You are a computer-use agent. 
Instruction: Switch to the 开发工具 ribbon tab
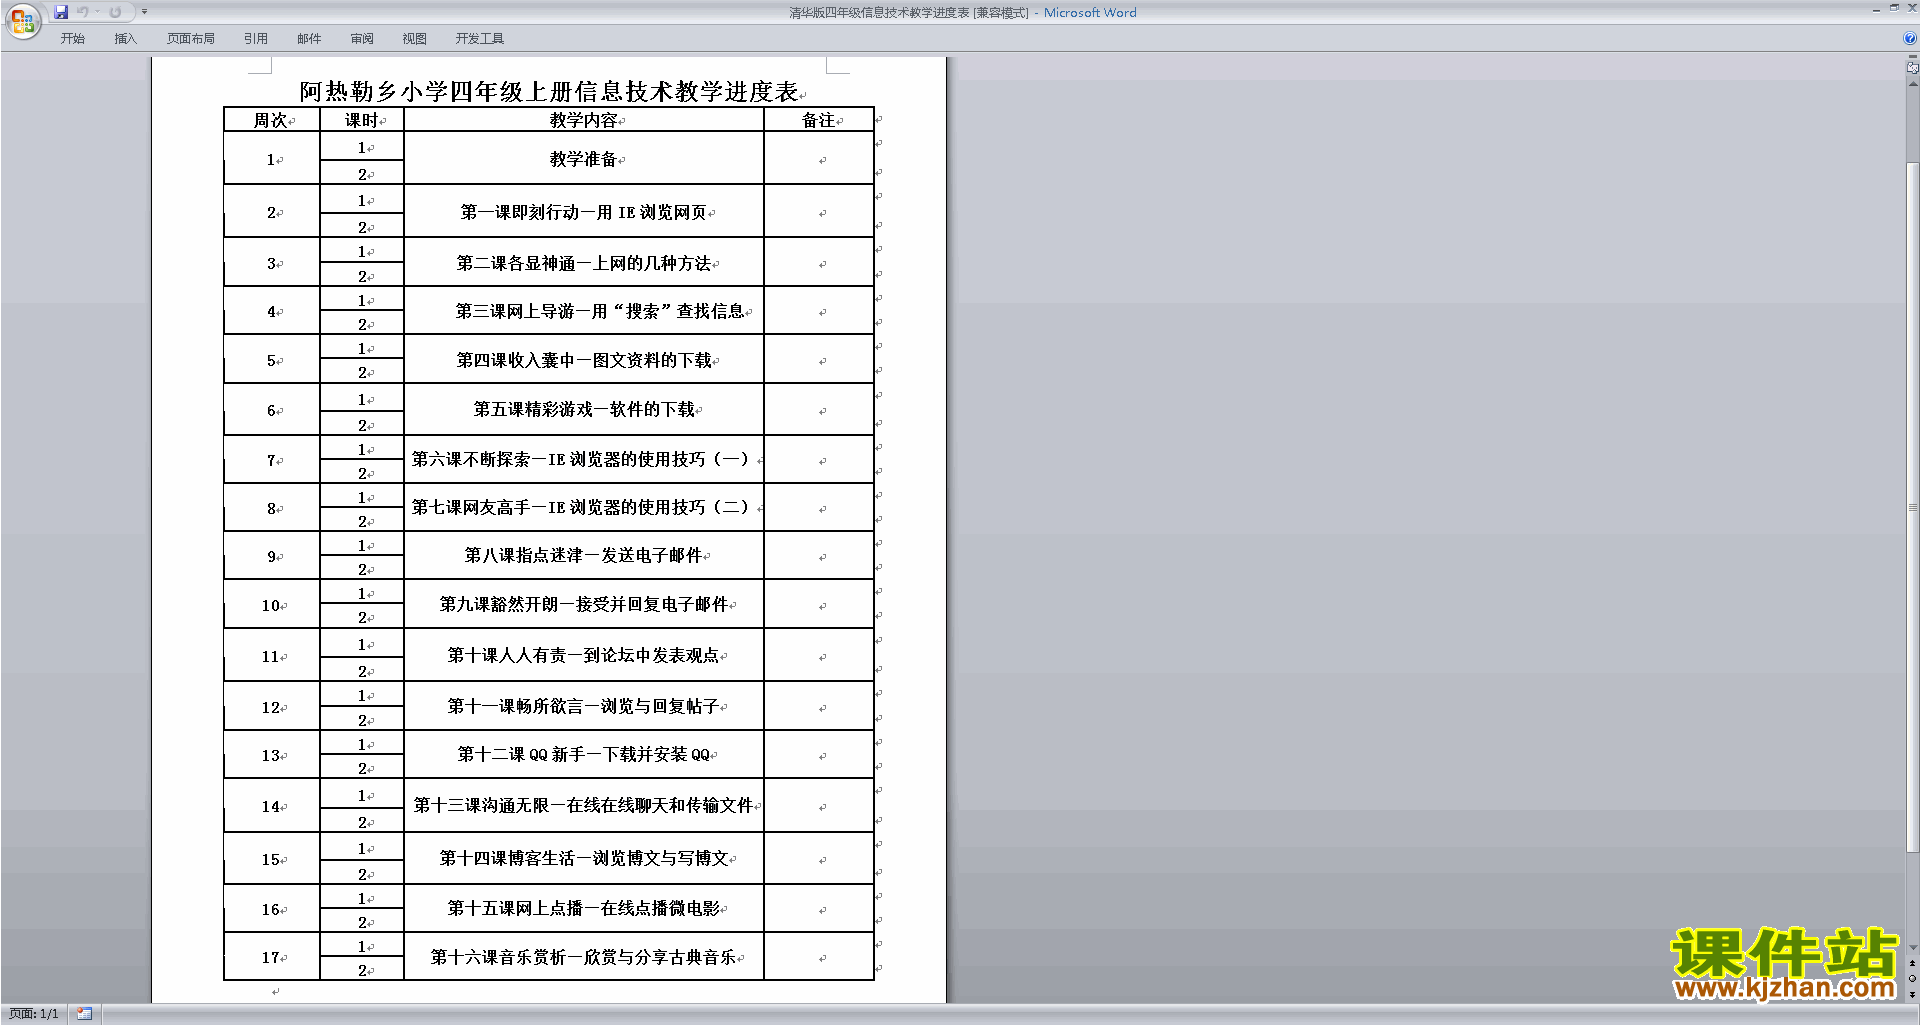click(480, 39)
